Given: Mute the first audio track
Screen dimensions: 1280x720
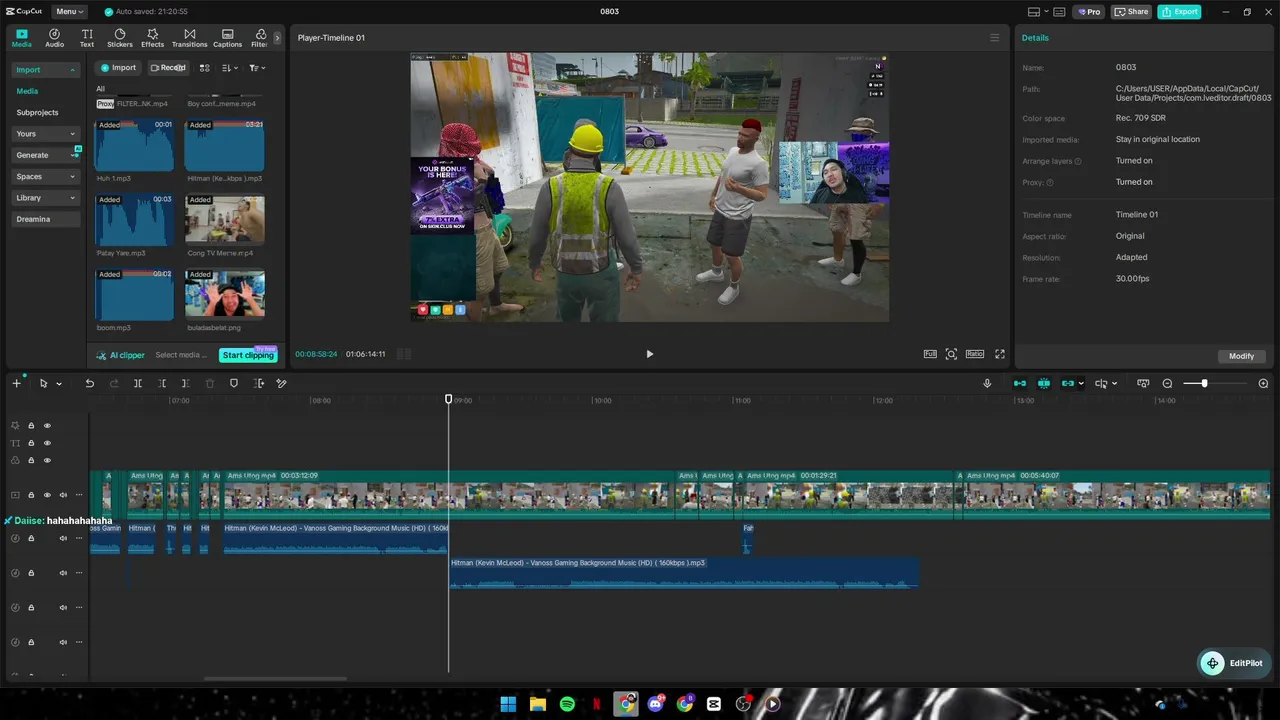Looking at the screenshot, I should tap(63, 539).
